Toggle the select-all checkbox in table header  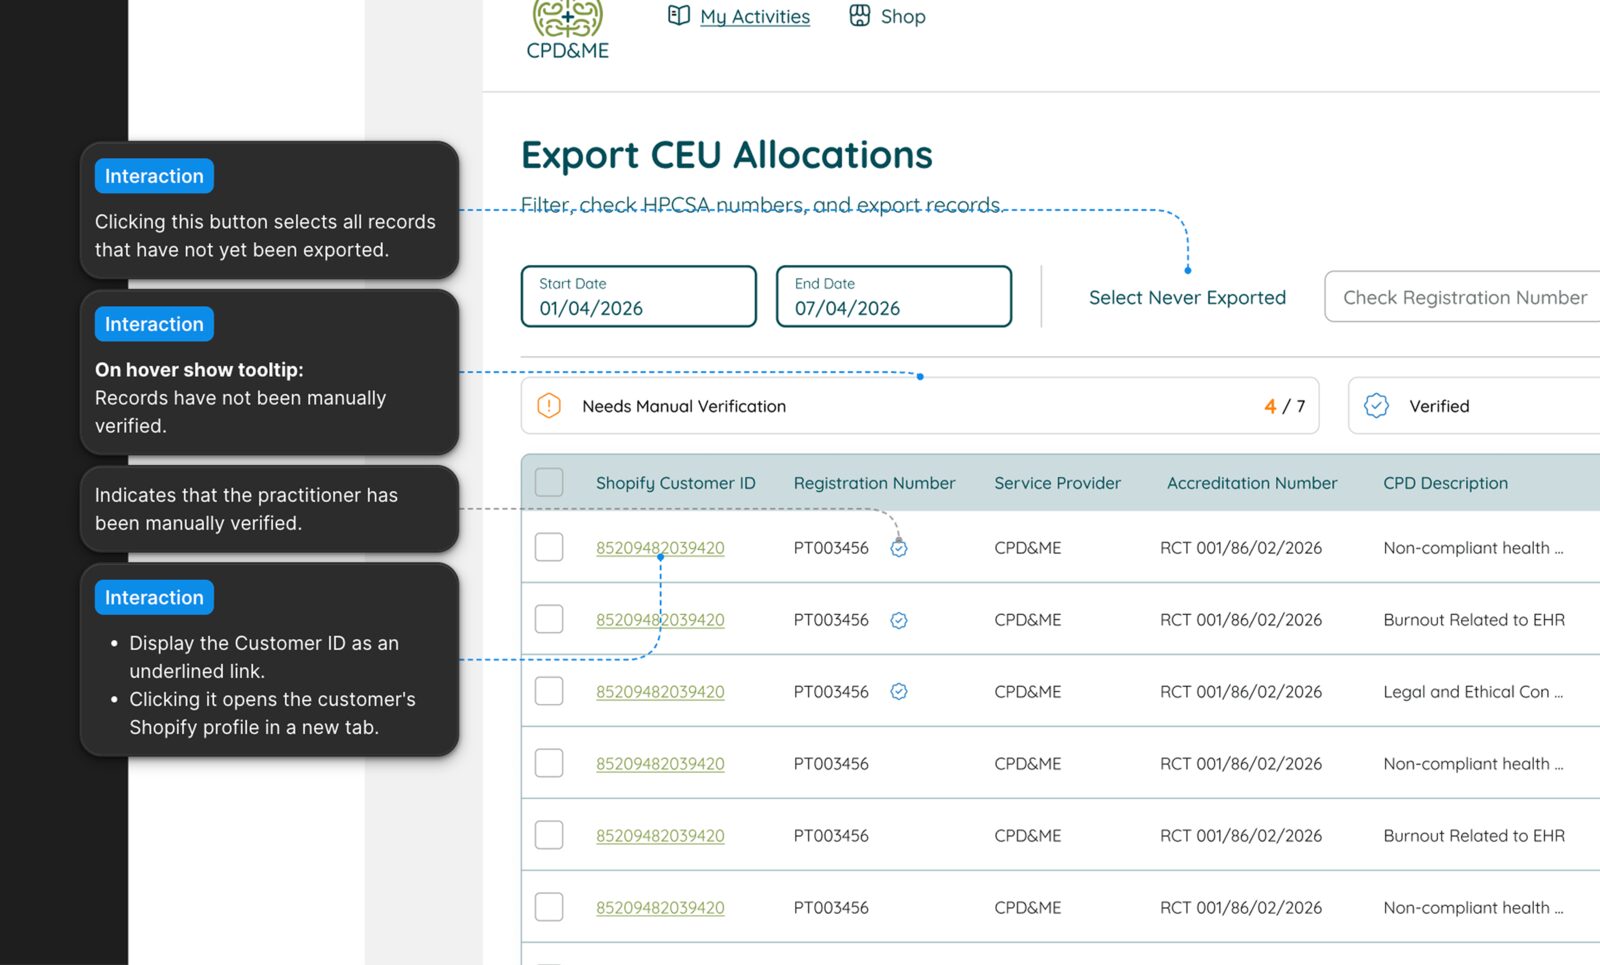tap(549, 482)
